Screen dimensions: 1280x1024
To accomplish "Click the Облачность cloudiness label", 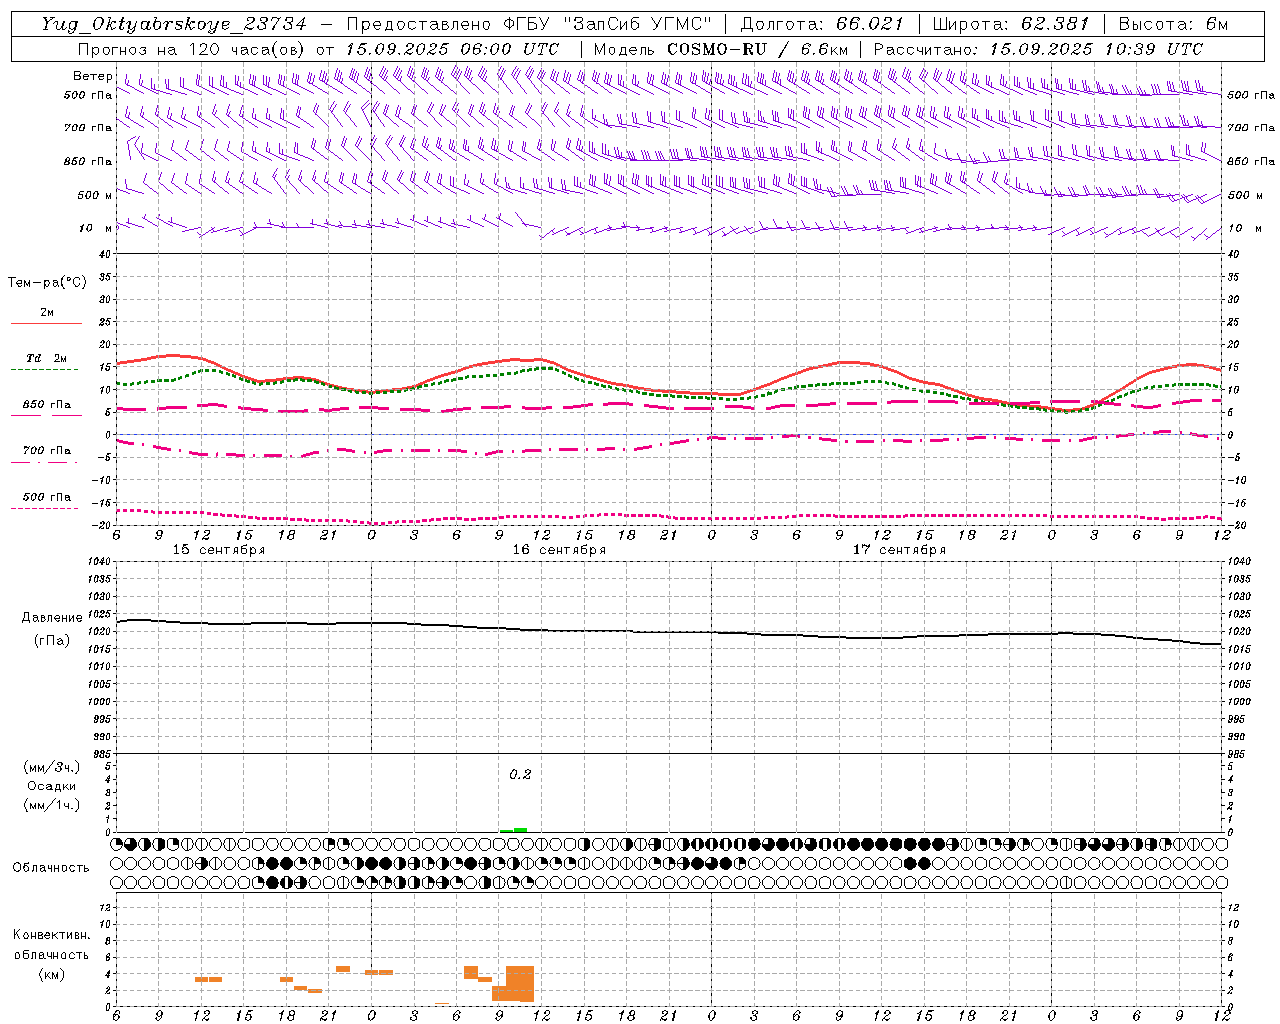I will (x=51, y=868).
